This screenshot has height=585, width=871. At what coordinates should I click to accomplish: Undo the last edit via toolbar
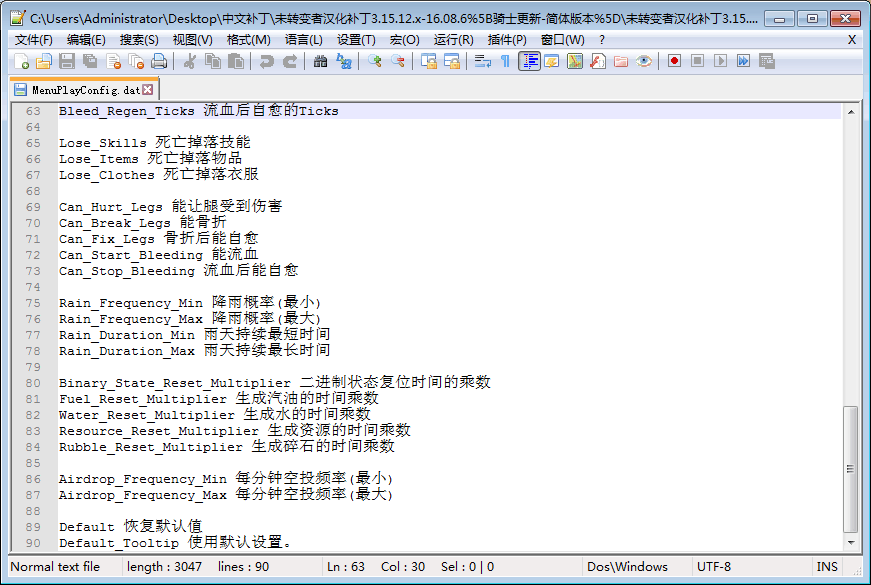click(266, 61)
